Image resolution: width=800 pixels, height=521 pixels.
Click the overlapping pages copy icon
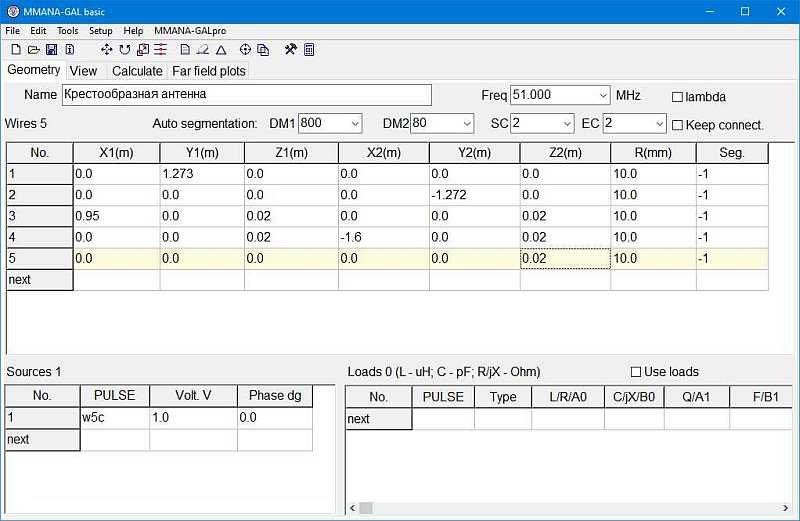tap(263, 49)
